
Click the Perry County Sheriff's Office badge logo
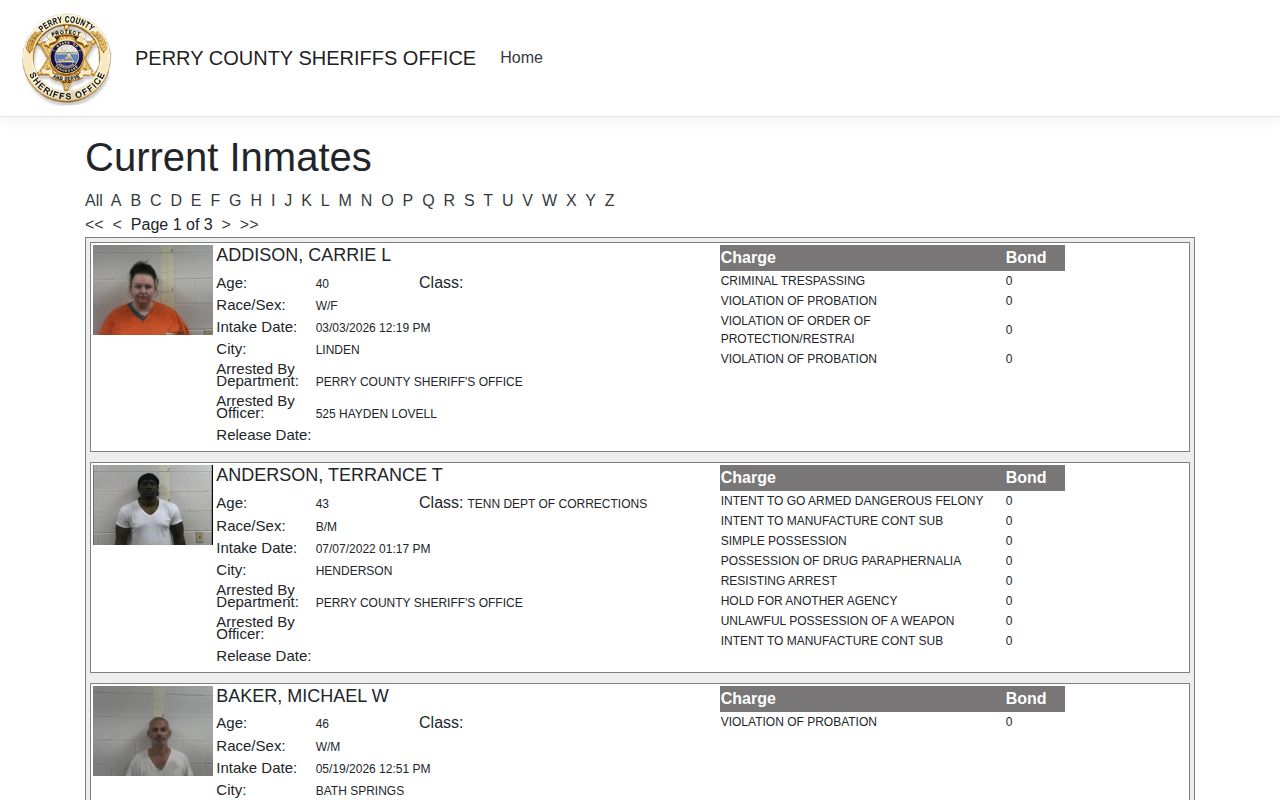coord(67,58)
